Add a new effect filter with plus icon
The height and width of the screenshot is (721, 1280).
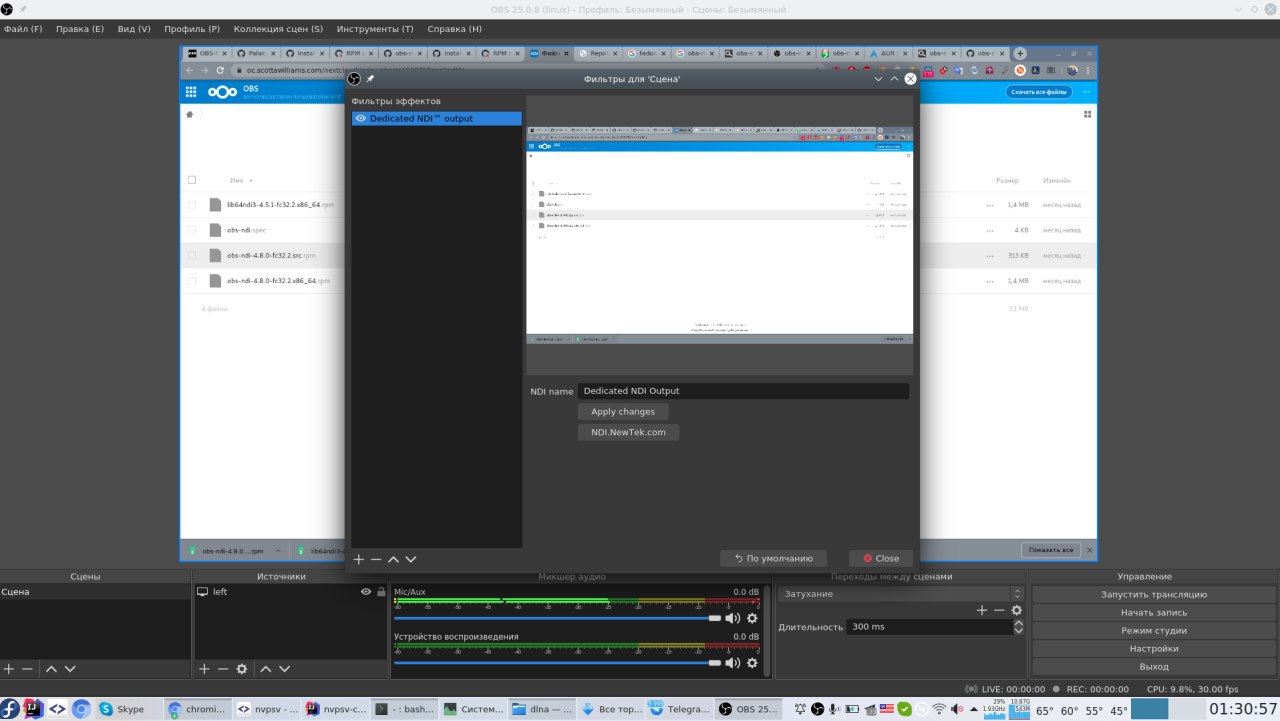359,559
